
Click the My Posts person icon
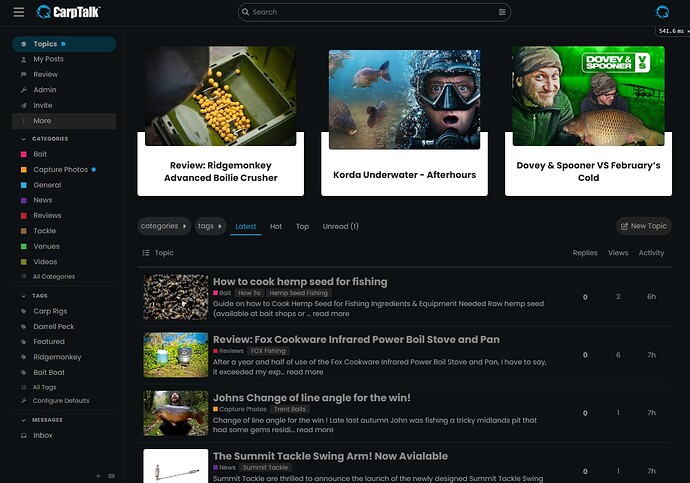[x=24, y=59]
